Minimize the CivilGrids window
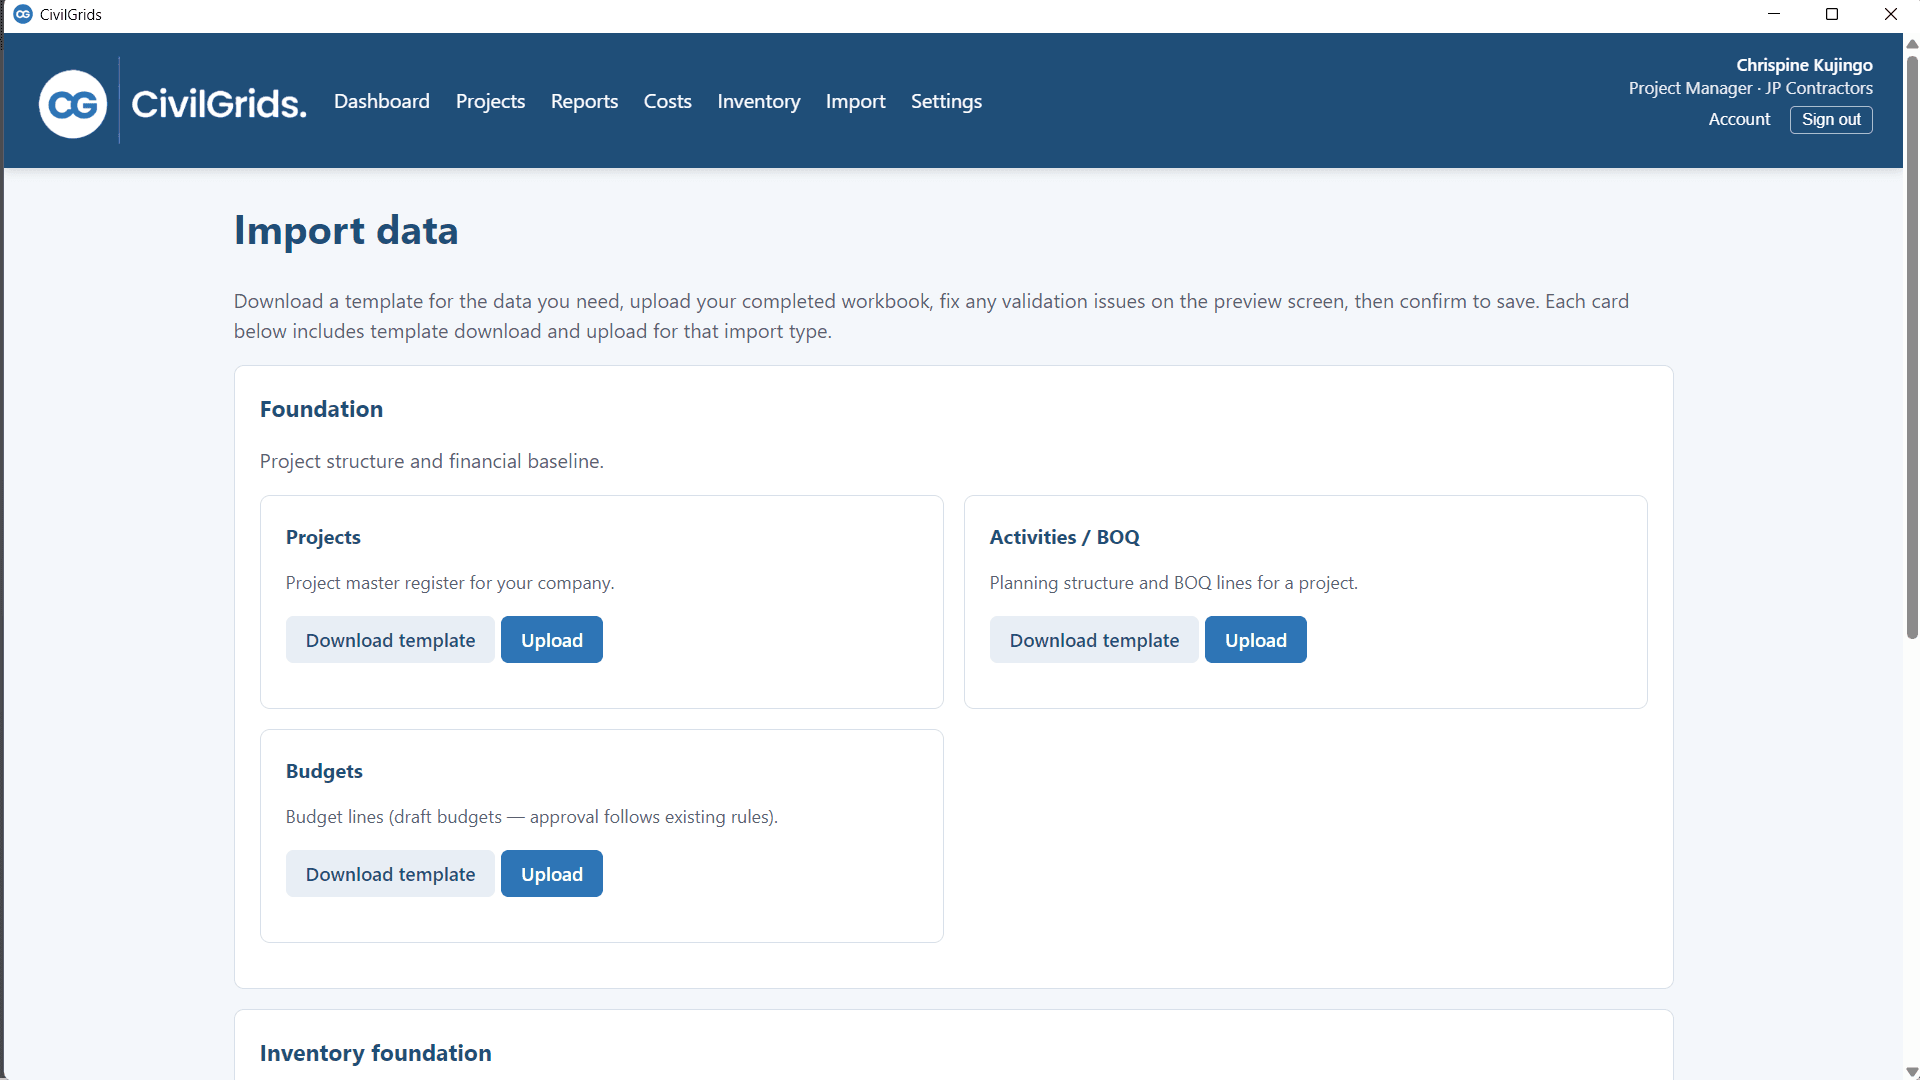Screen dimensions: 1920x1080 click(1774, 14)
